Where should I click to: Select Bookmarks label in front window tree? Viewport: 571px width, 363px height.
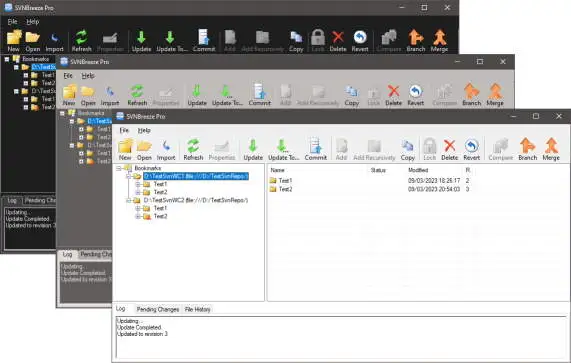tap(148, 168)
